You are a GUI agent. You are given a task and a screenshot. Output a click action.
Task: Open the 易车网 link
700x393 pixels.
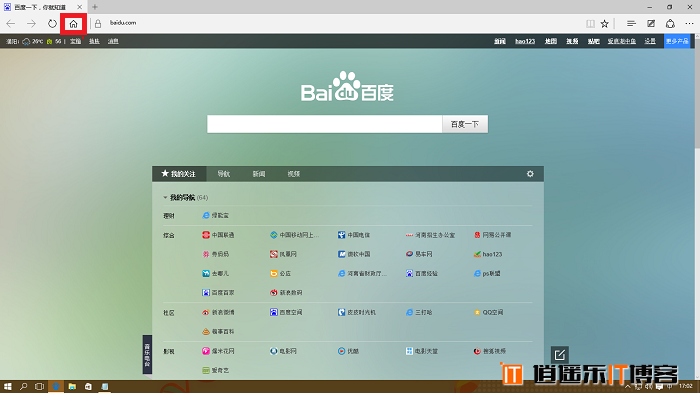[419, 254]
